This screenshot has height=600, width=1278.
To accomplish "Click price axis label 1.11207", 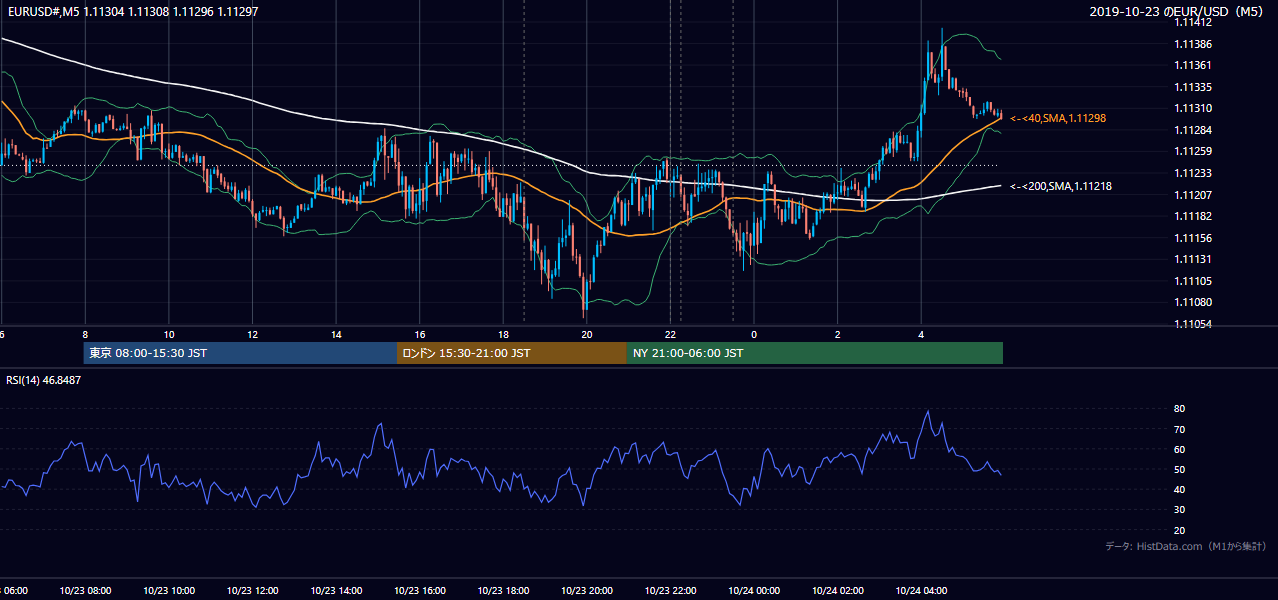I will [1193, 195].
